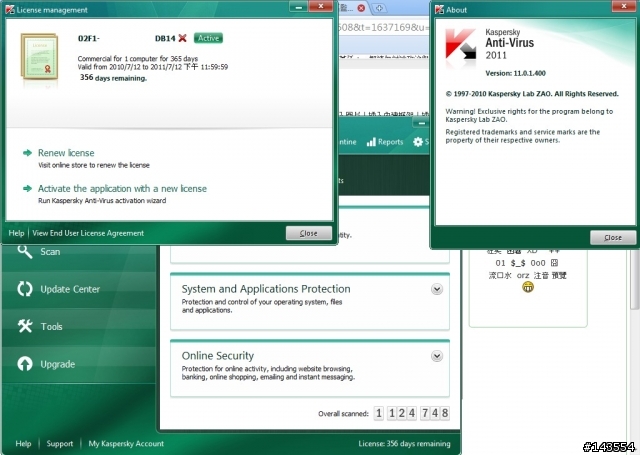Click the Renew license arrow icon

(27, 153)
